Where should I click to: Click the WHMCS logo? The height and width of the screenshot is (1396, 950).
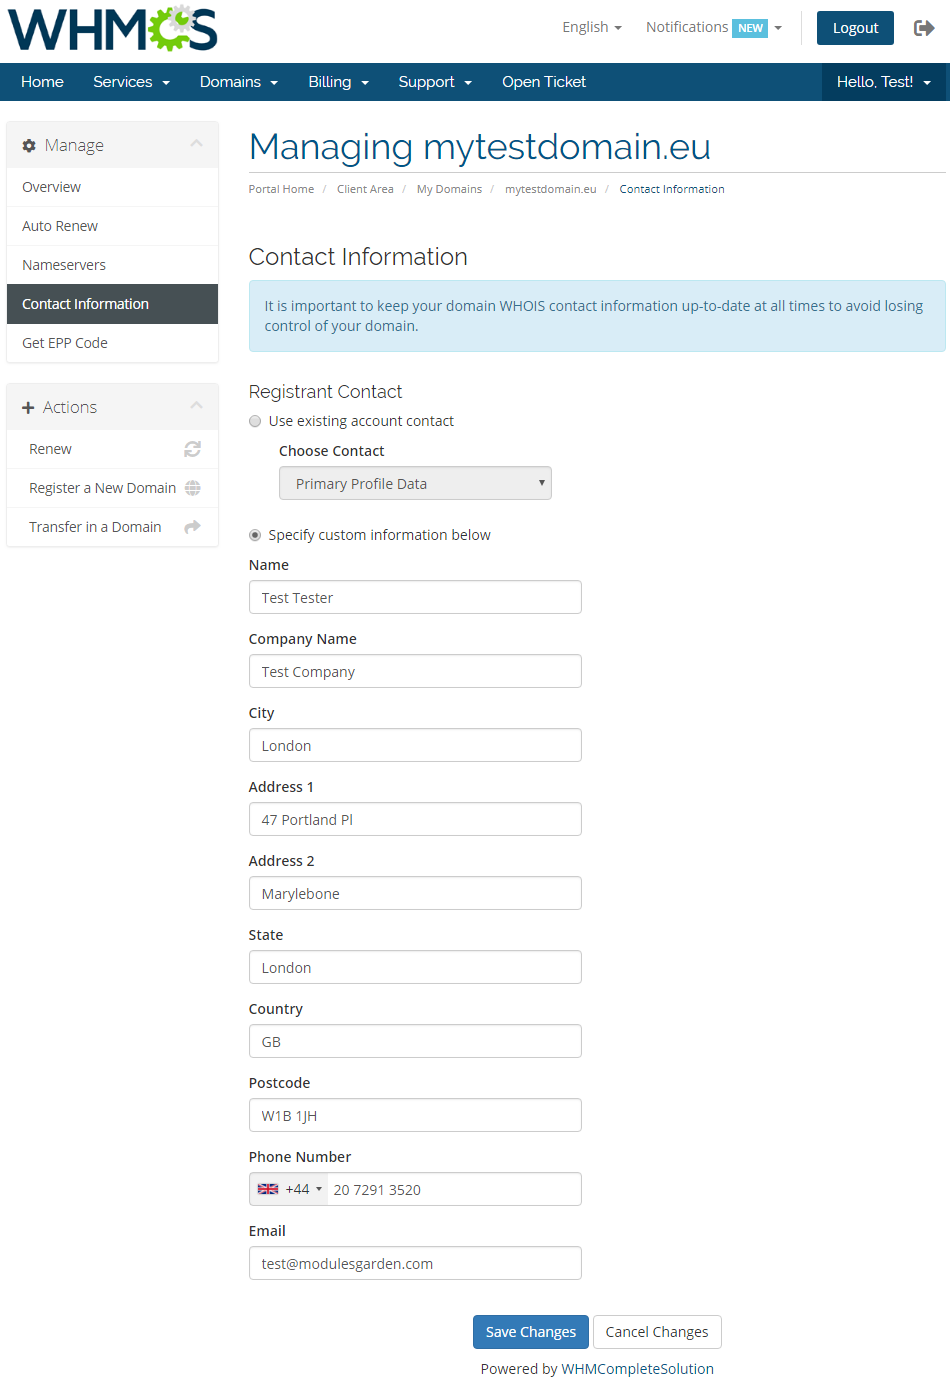[113, 29]
